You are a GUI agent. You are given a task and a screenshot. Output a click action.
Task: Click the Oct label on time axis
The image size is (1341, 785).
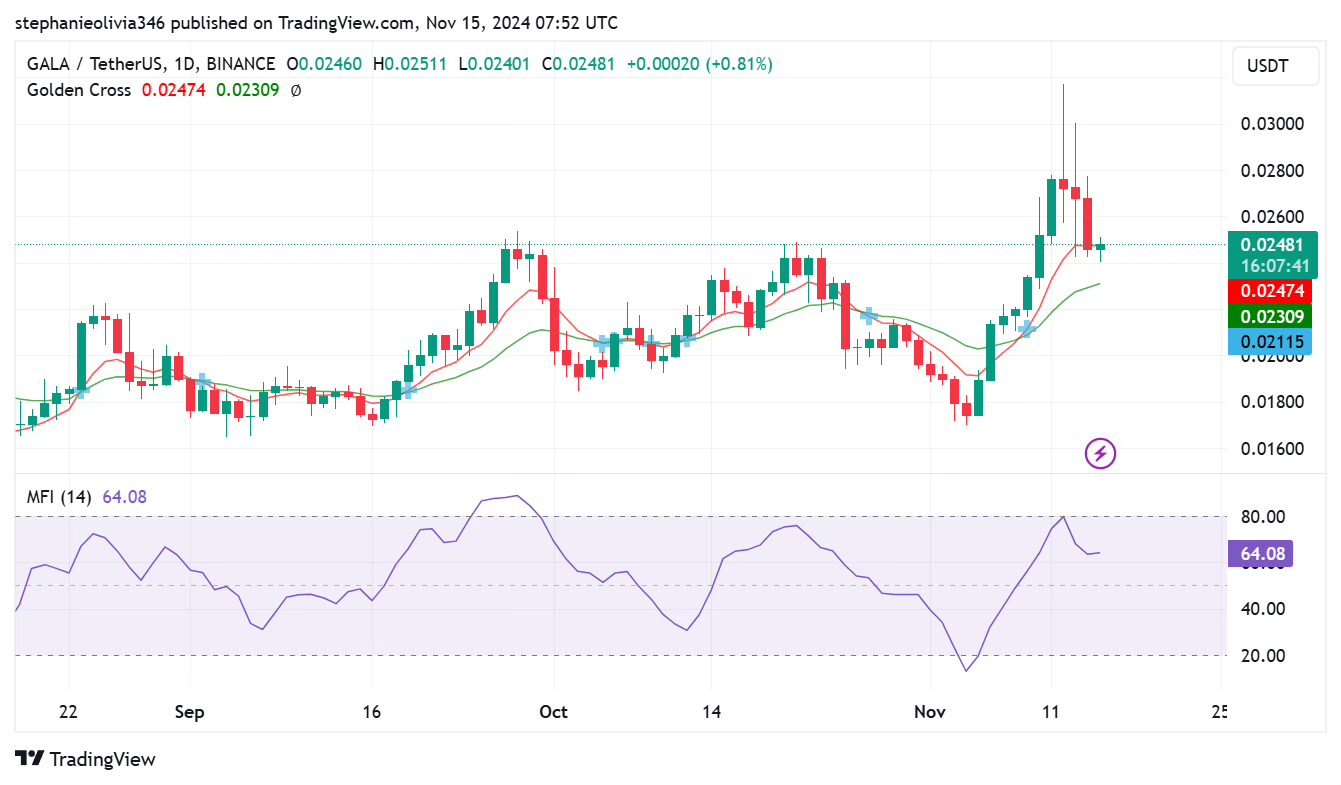553,712
